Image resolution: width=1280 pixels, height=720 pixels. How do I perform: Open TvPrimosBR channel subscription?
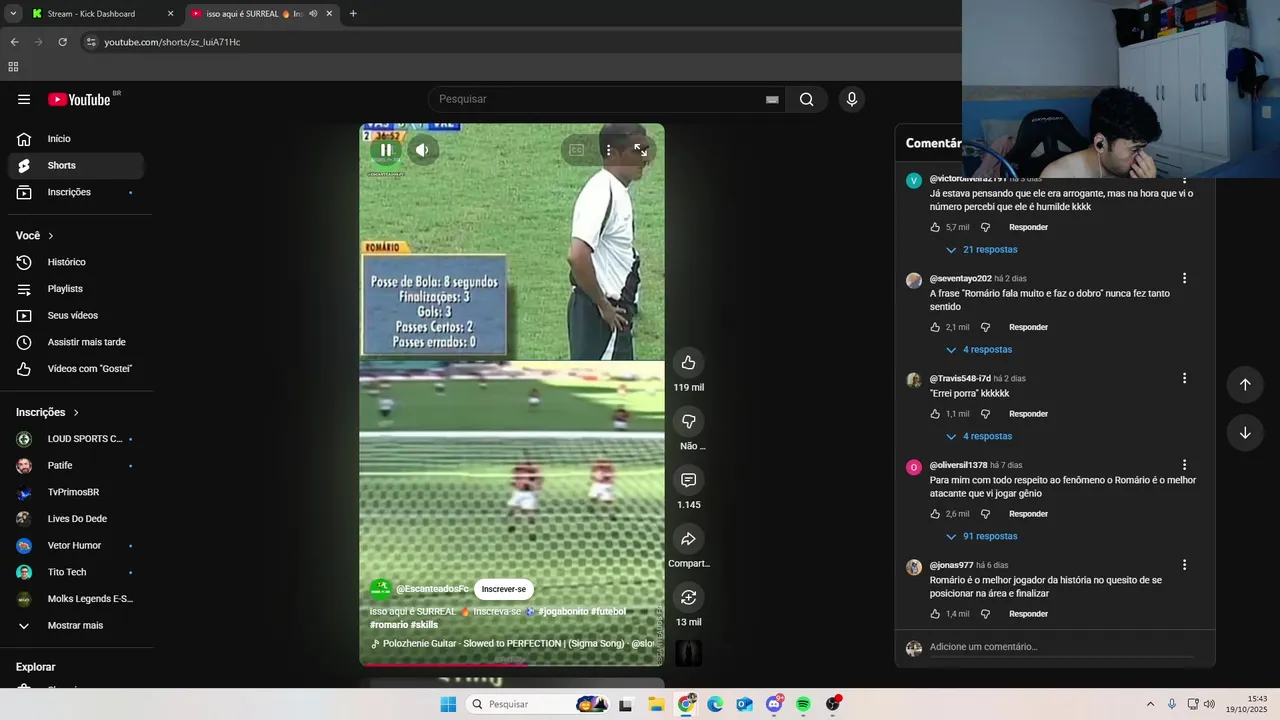tap(76, 492)
